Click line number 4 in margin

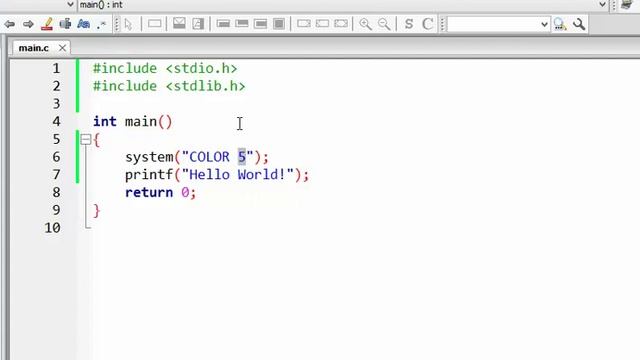point(56,121)
